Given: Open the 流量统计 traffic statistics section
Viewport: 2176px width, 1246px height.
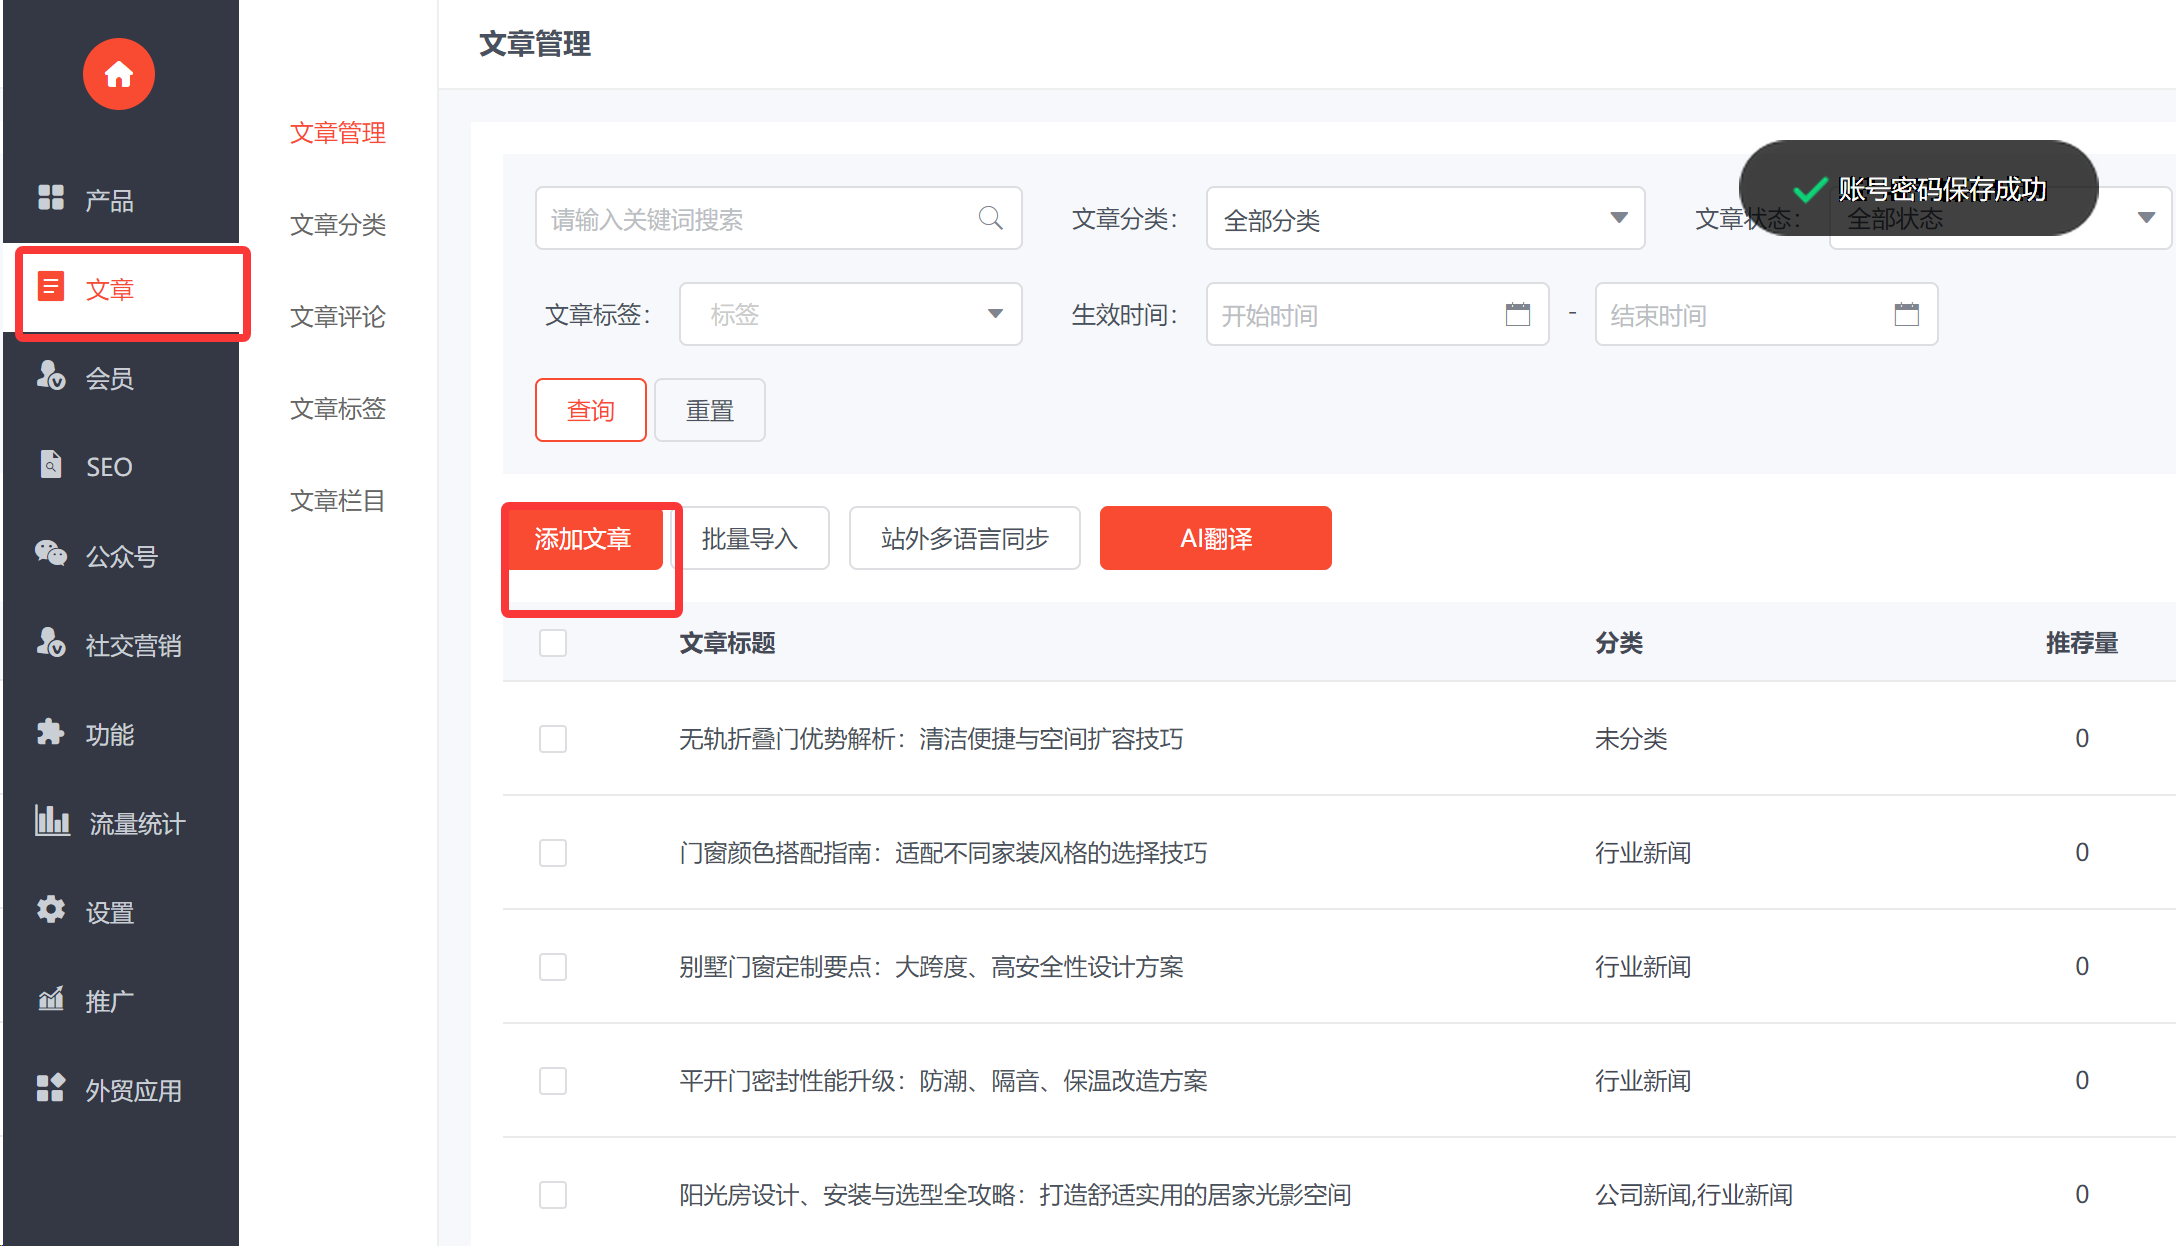Looking at the screenshot, I should tap(136, 823).
